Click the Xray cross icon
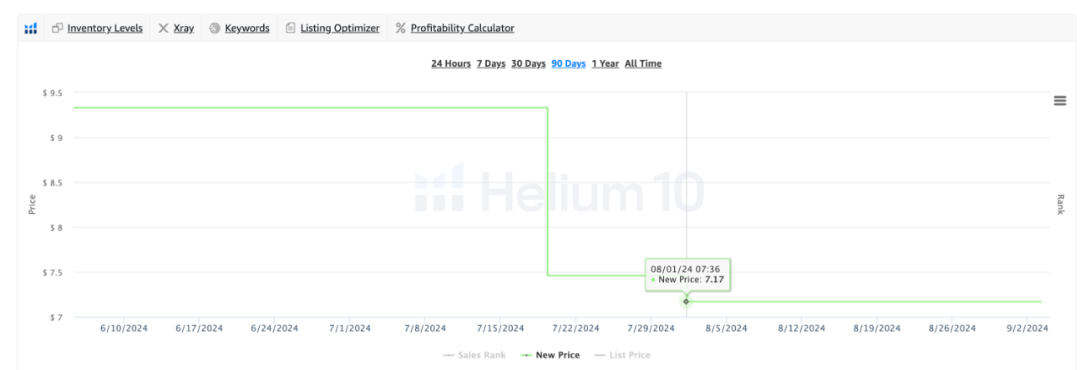The image size is (1080, 370). [163, 28]
